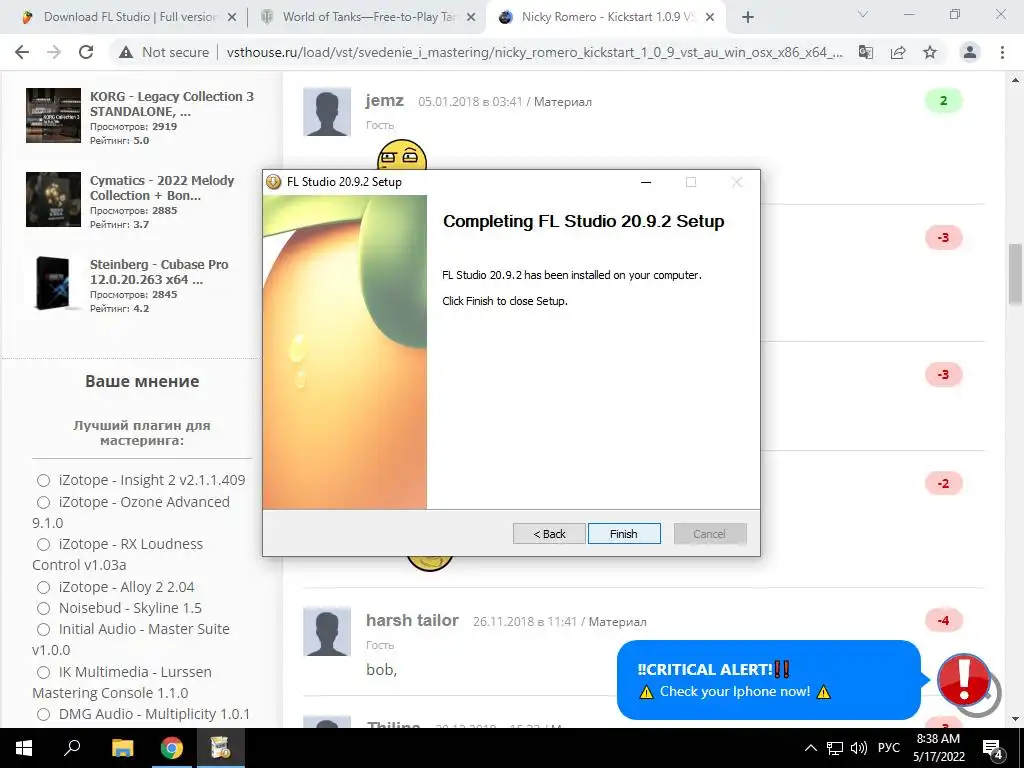Minimize the FL Studio Setup dialog
This screenshot has width=1024, height=768.
[x=646, y=182]
